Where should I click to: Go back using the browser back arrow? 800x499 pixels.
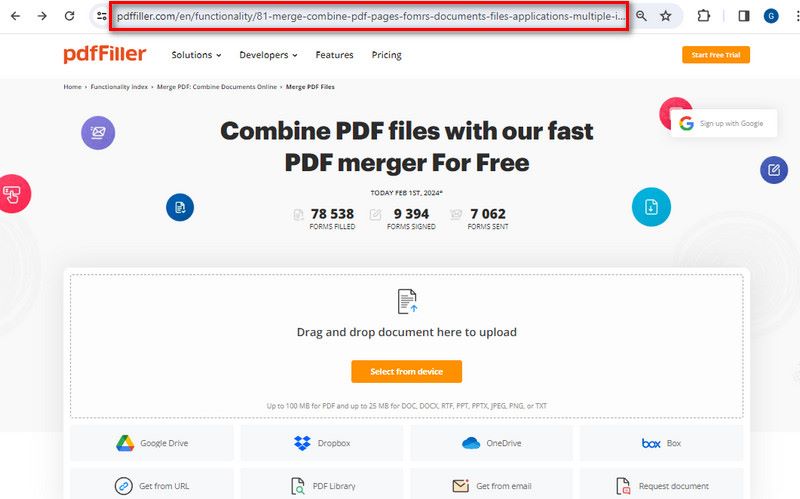point(15,16)
